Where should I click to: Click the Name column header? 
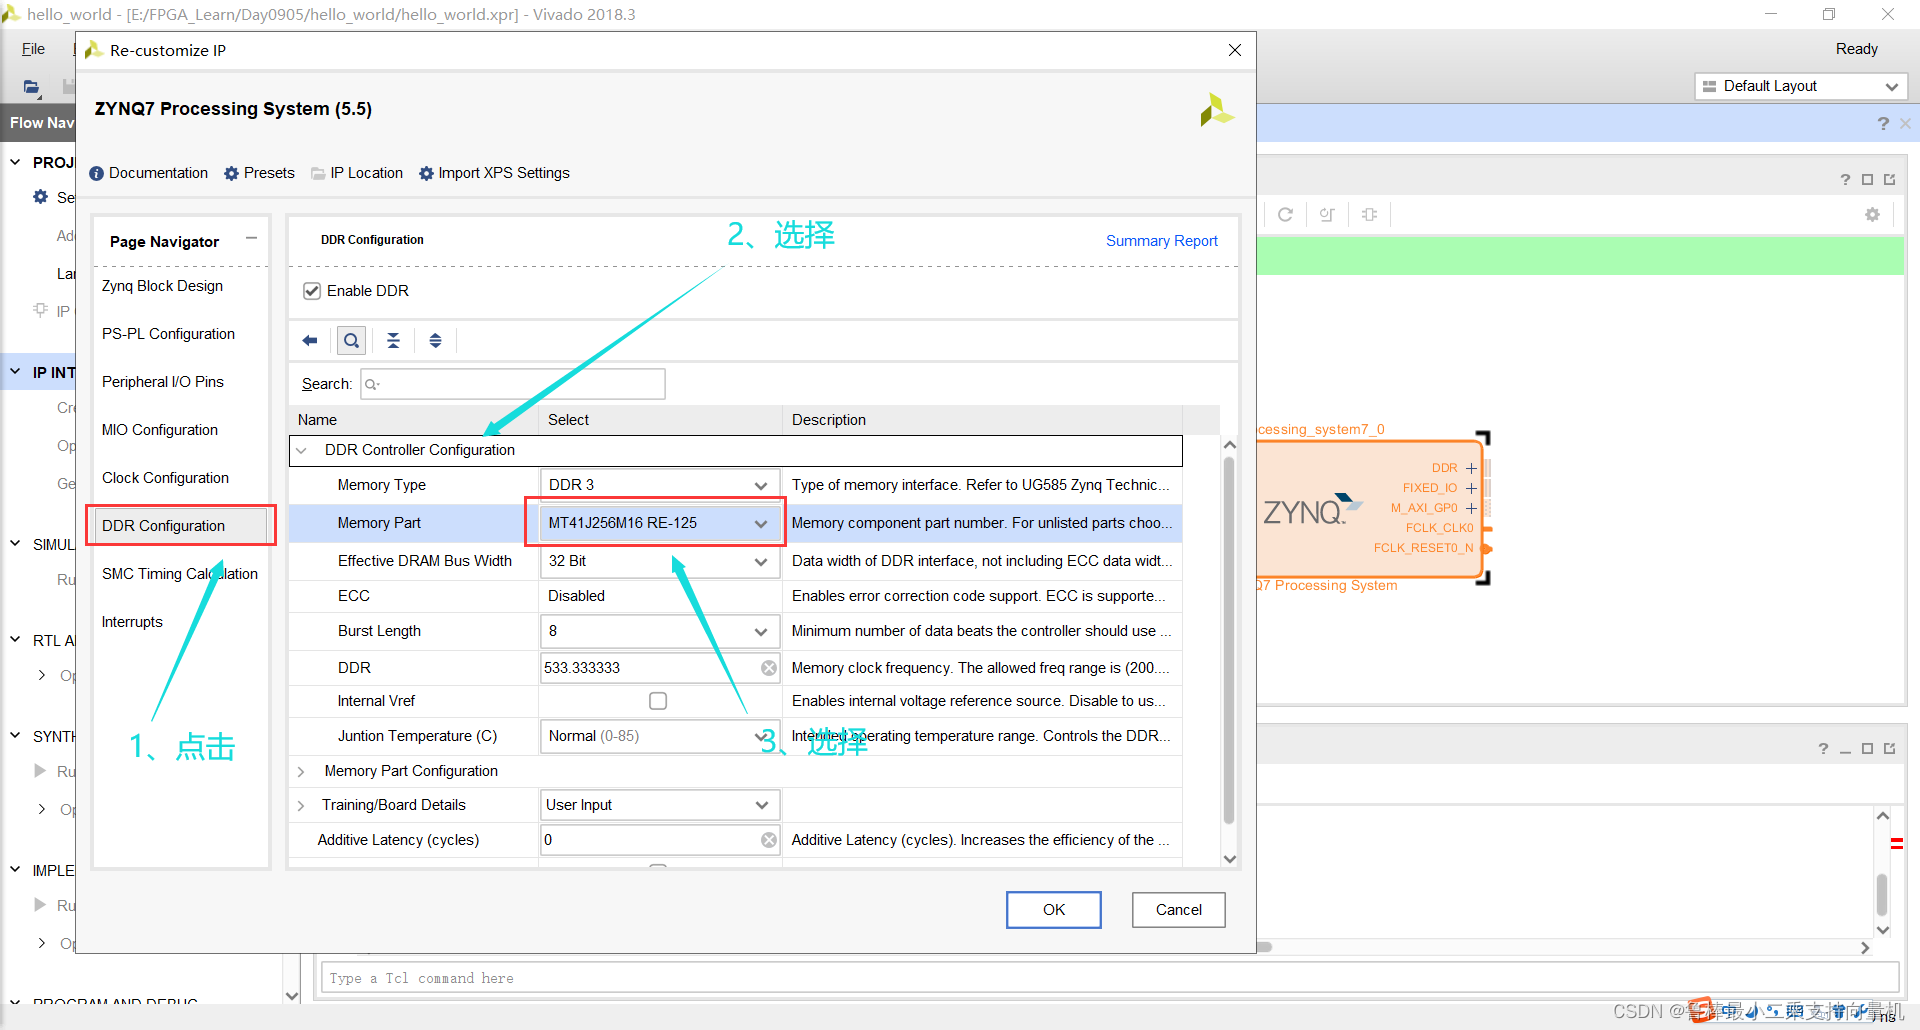point(414,420)
